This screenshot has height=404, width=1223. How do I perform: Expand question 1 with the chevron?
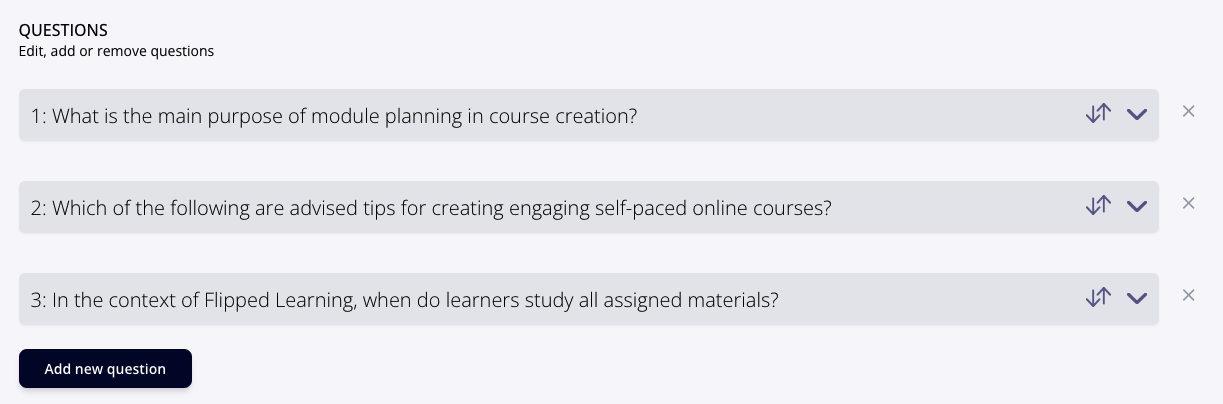(1136, 115)
